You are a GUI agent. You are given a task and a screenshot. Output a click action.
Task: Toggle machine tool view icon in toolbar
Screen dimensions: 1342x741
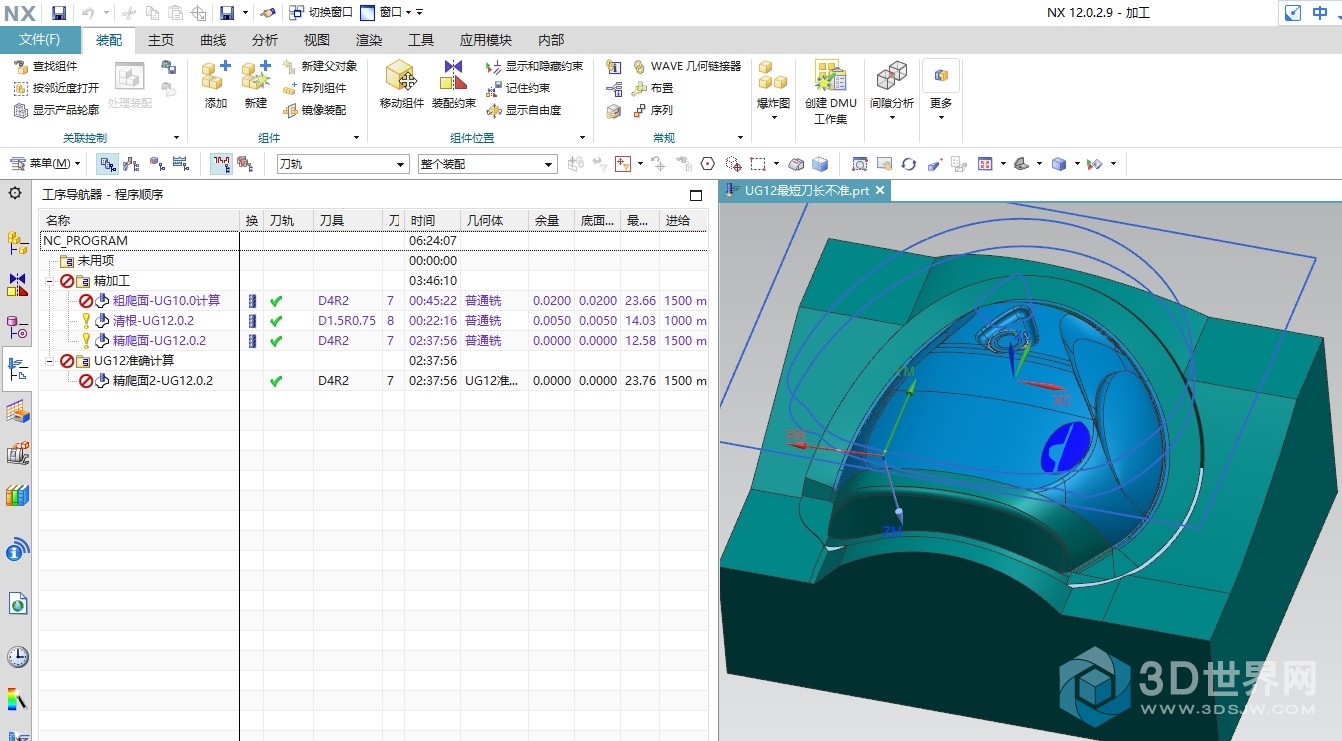pyautogui.click(x=131, y=163)
